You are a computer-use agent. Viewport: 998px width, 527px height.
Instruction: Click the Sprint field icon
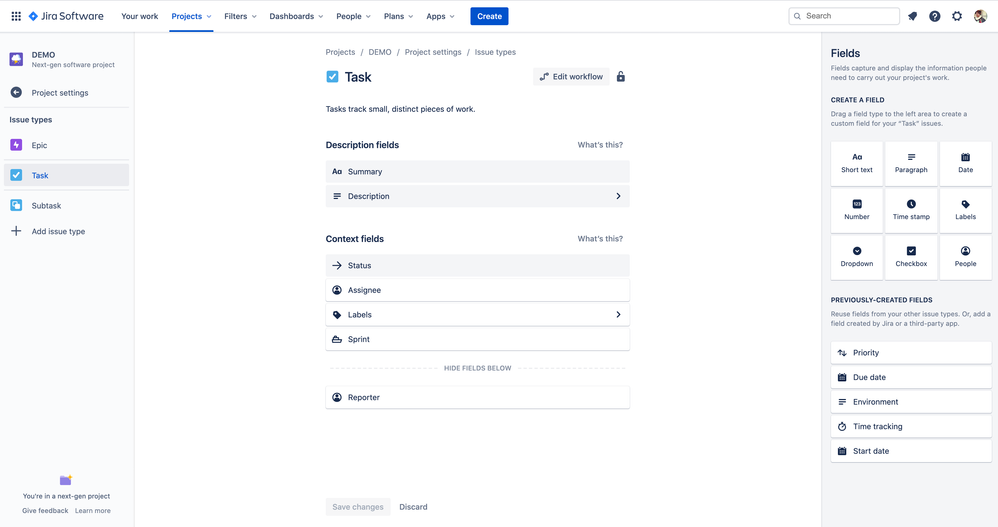337,339
